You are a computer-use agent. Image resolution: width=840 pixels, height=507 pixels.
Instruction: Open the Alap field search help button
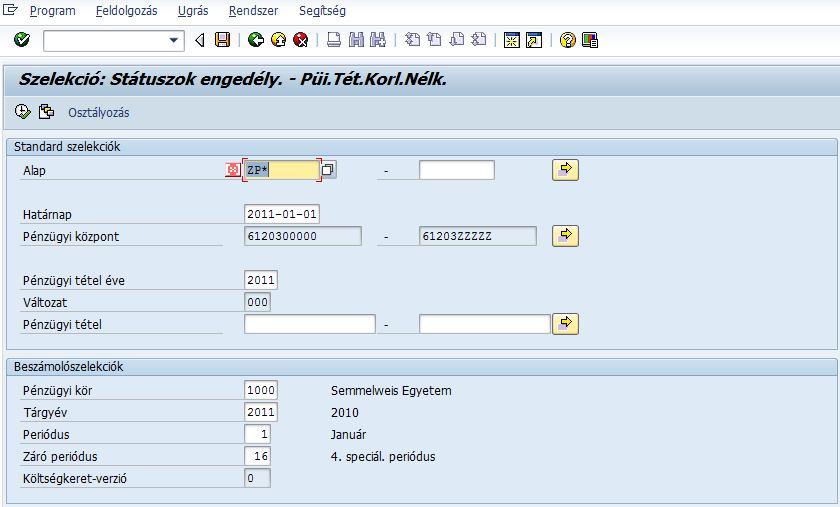(328, 170)
